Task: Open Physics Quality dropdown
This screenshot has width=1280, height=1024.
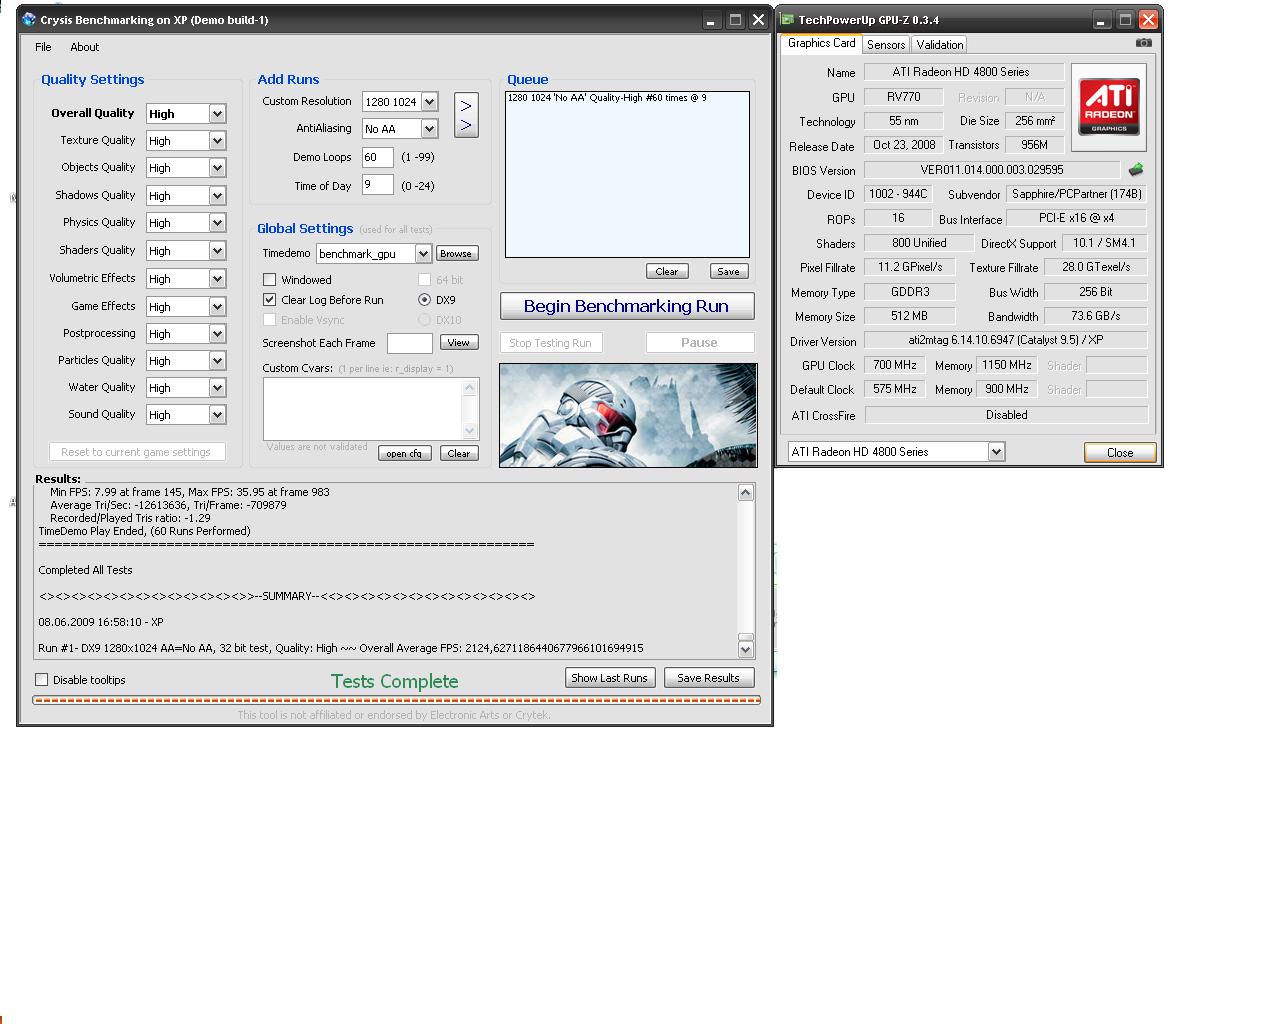Action: click(217, 223)
